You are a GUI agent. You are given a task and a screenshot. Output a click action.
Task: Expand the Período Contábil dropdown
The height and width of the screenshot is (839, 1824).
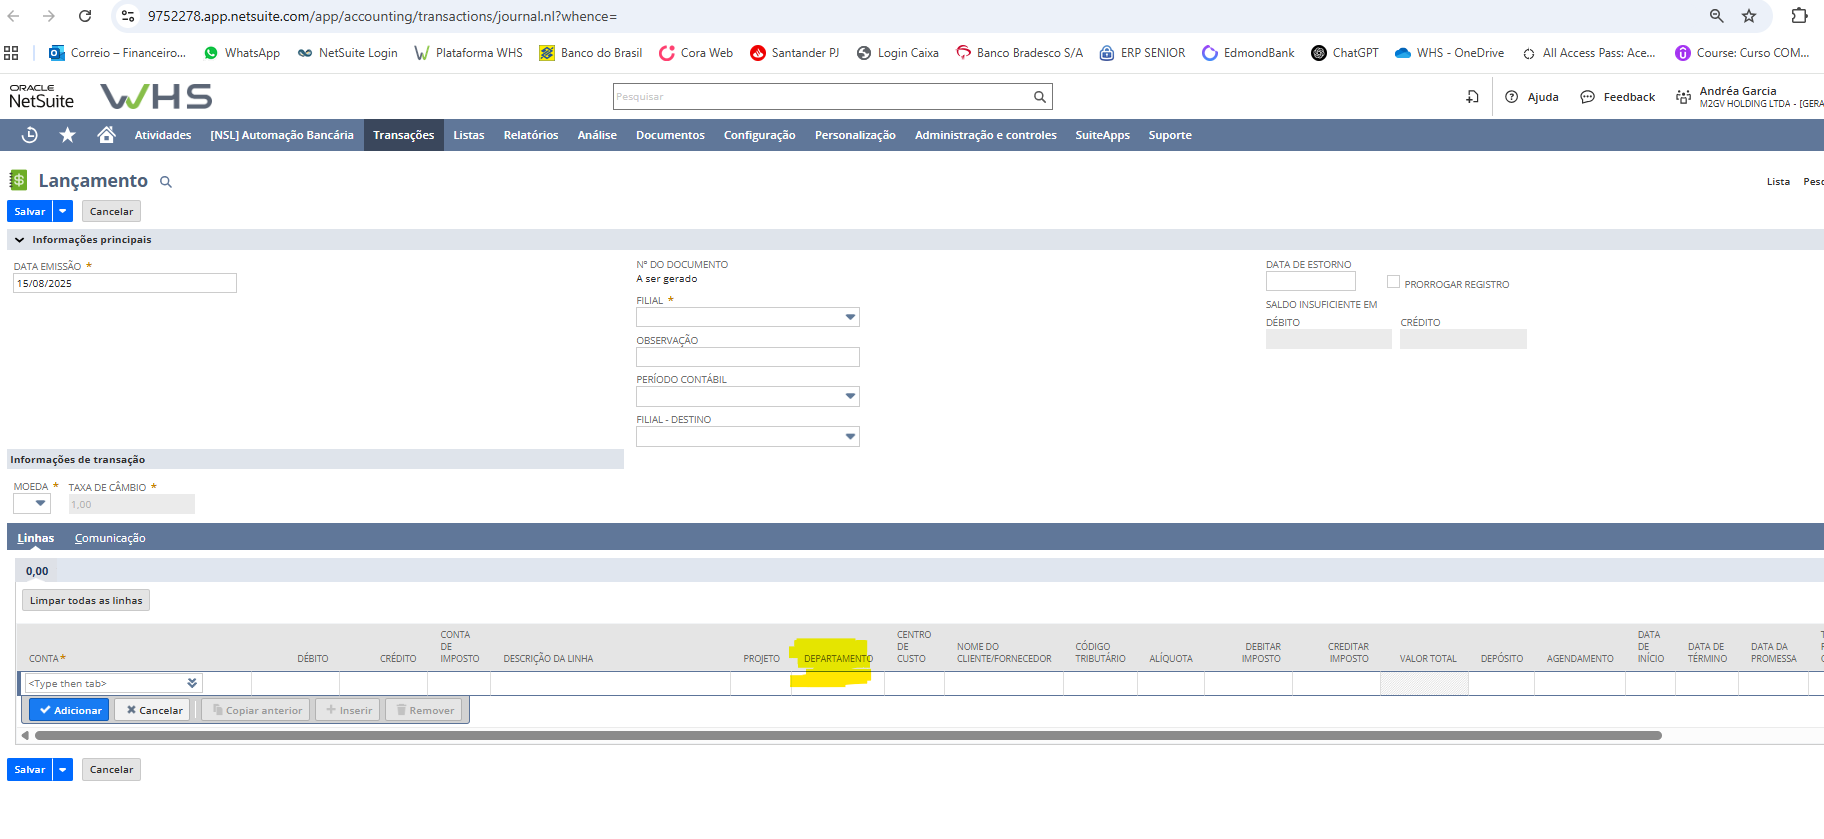[748, 397]
